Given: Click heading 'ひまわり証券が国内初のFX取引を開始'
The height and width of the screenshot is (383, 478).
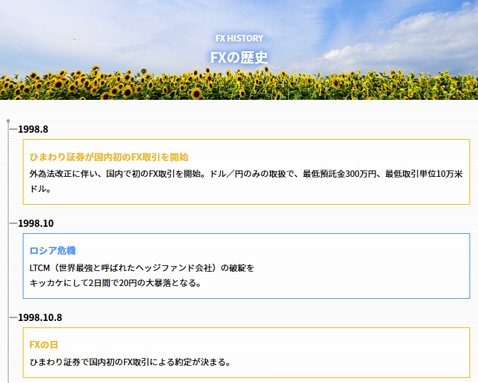Looking at the screenshot, I should [x=109, y=157].
